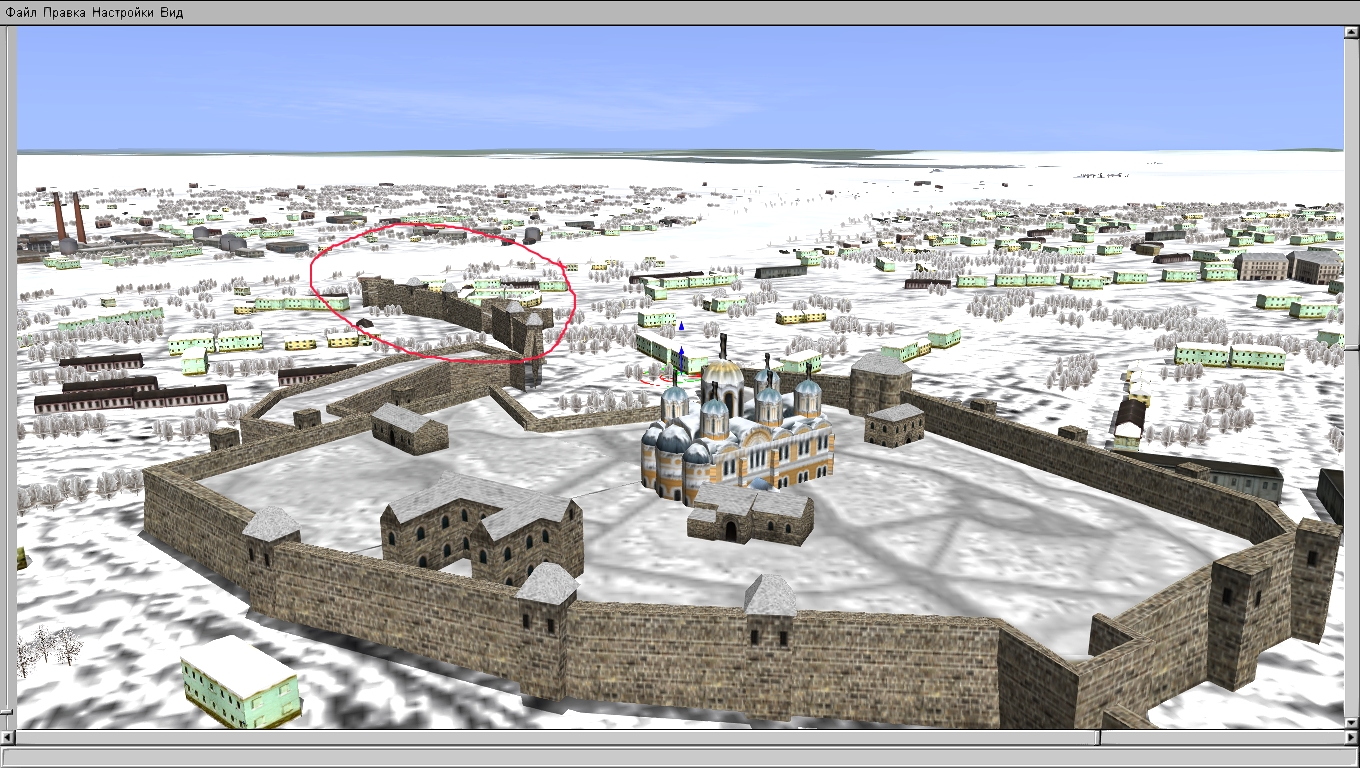This screenshot has height=768, width=1360.
Task: Click the vertical scrollbar's down arrow
Action: (1352, 722)
